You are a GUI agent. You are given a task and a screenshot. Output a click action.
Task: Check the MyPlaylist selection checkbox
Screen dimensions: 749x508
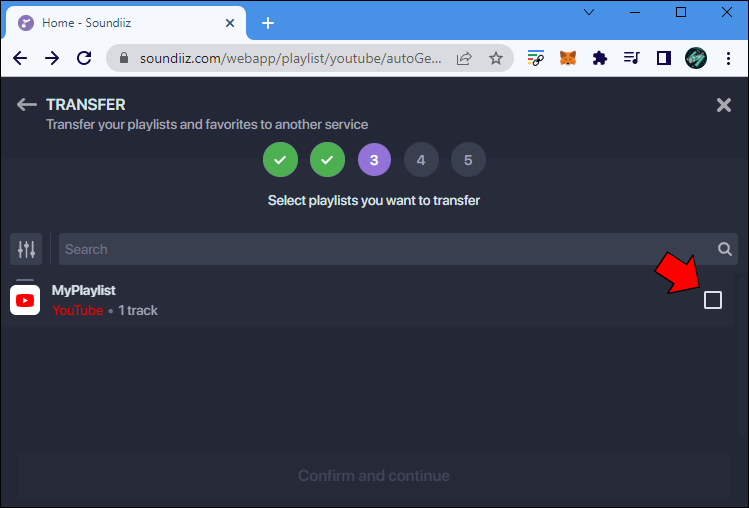click(713, 300)
